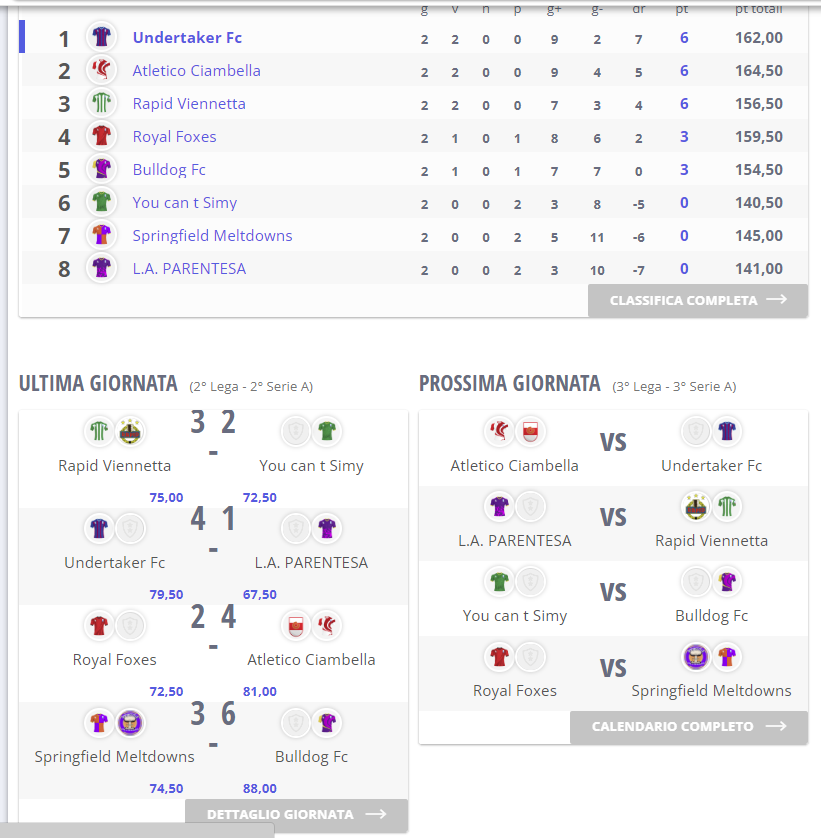The height and width of the screenshot is (838, 821).
Task: Click Bulldog Fc jersey icon in standings
Action: [101, 169]
